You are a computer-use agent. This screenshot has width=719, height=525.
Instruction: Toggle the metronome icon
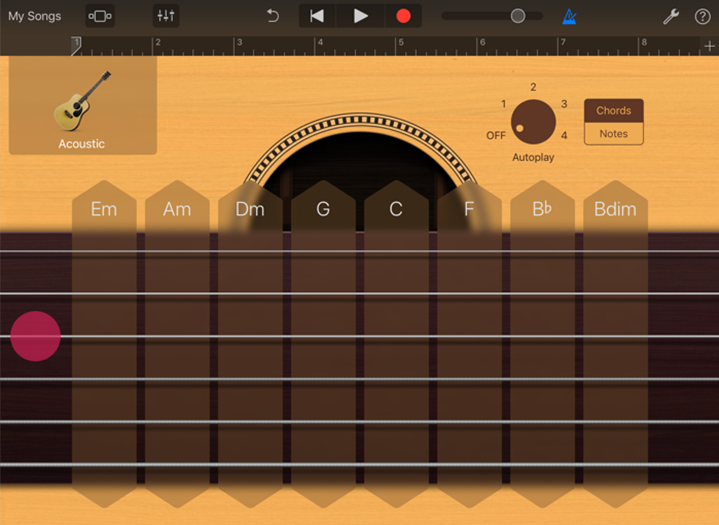point(569,17)
